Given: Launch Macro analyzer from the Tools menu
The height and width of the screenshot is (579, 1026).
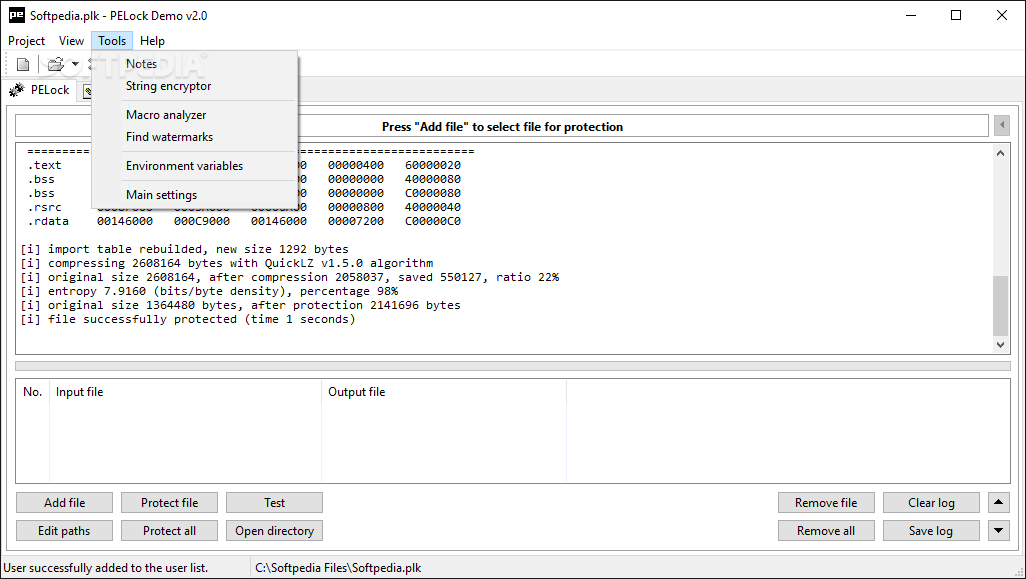Looking at the screenshot, I should [195, 114].
